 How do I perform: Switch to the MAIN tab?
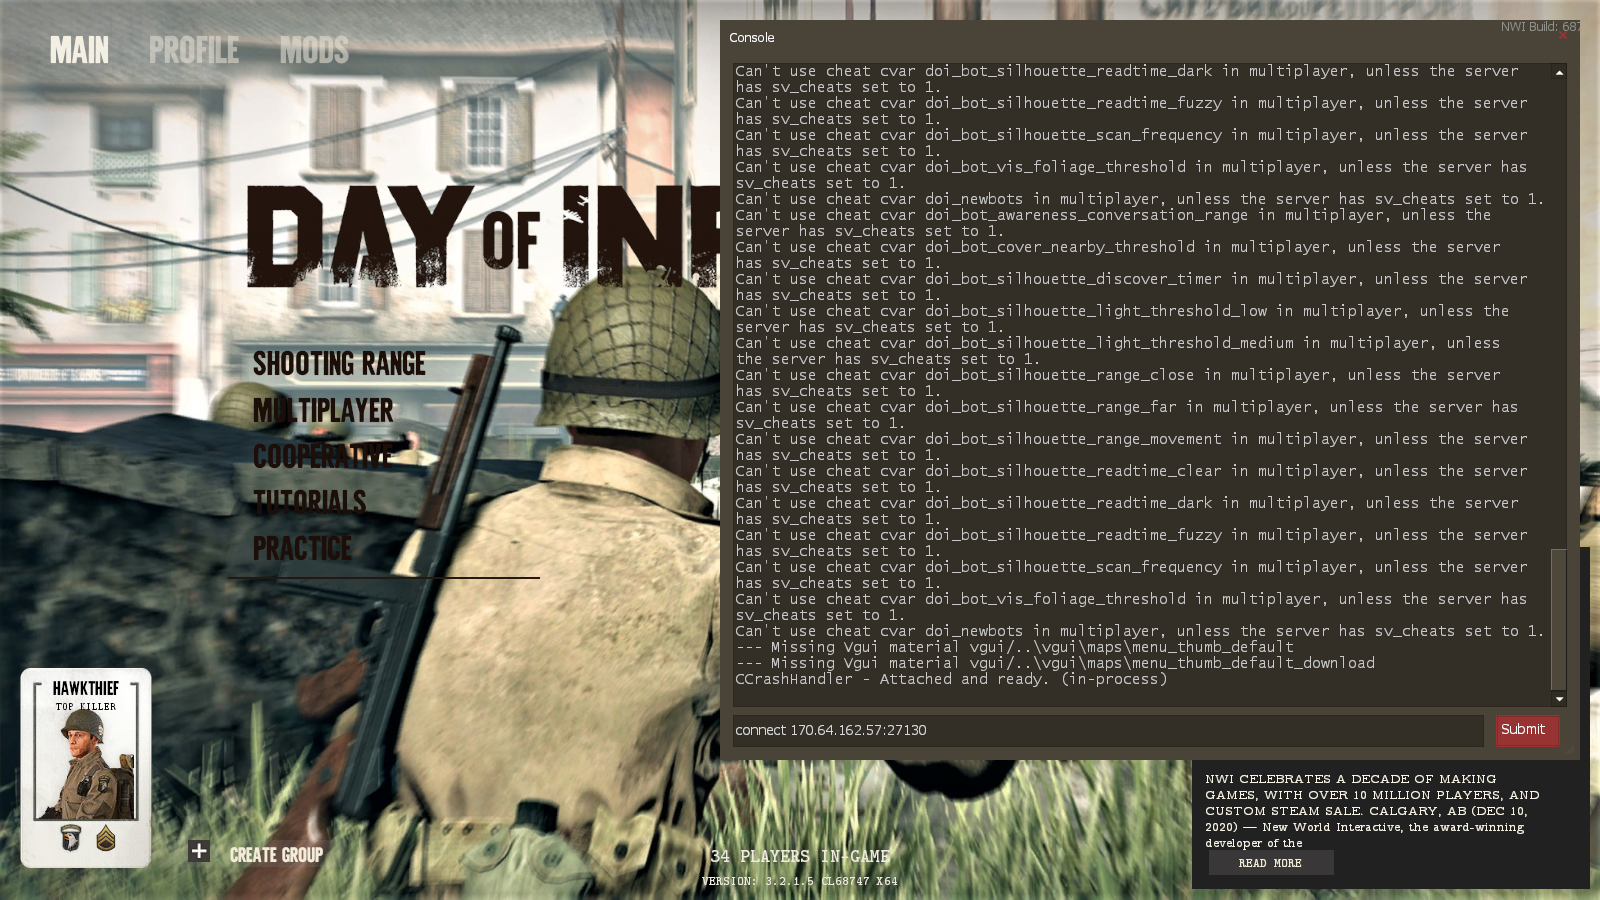80,50
